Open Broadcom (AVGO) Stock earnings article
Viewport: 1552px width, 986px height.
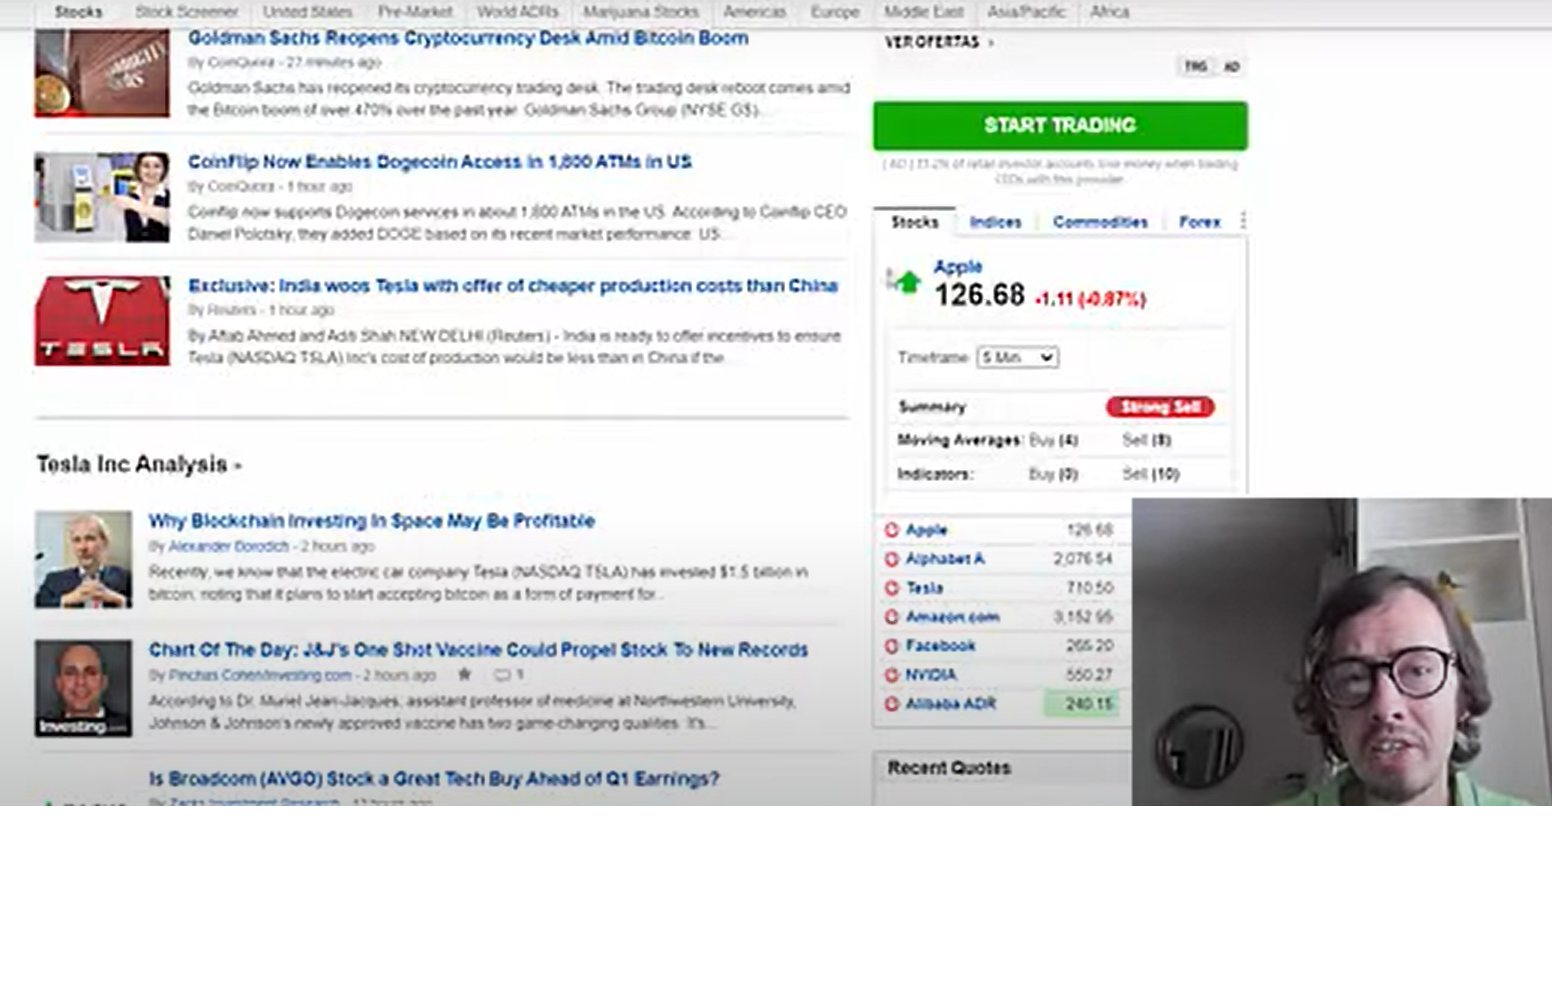click(x=433, y=778)
